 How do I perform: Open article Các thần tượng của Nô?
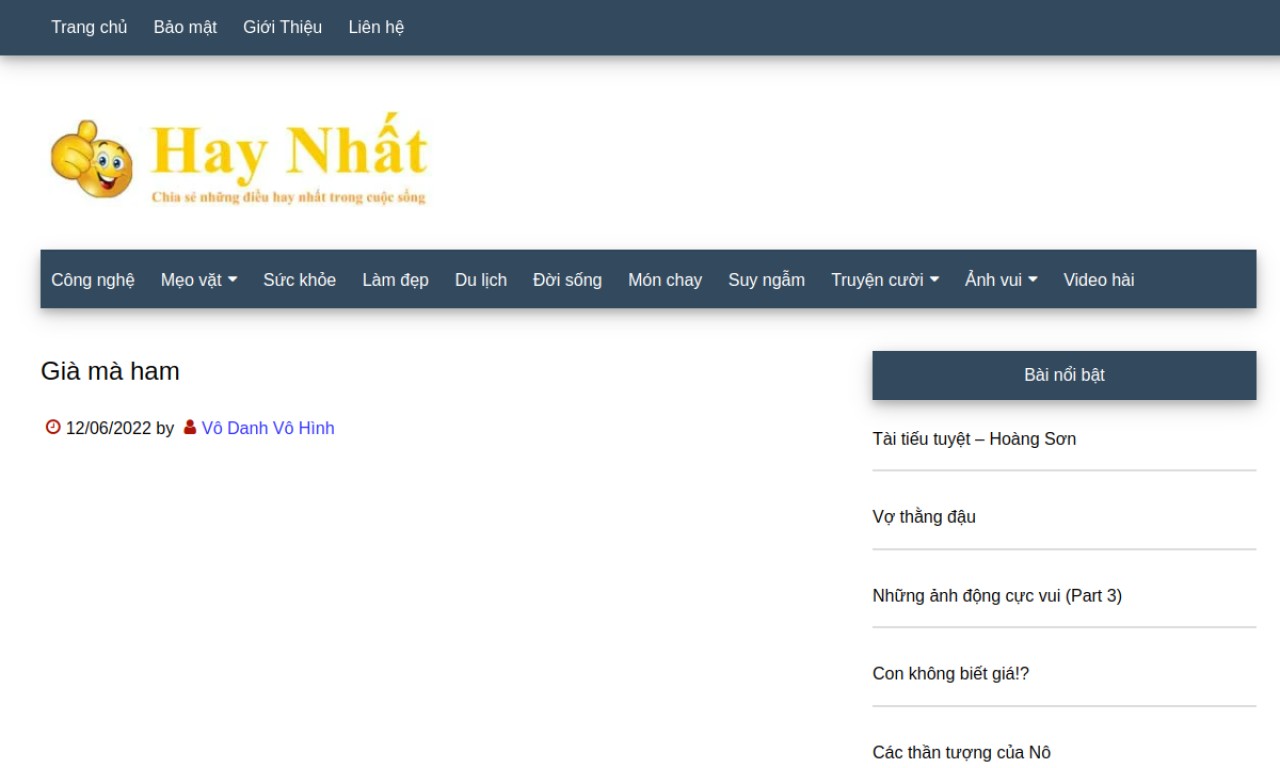961,753
